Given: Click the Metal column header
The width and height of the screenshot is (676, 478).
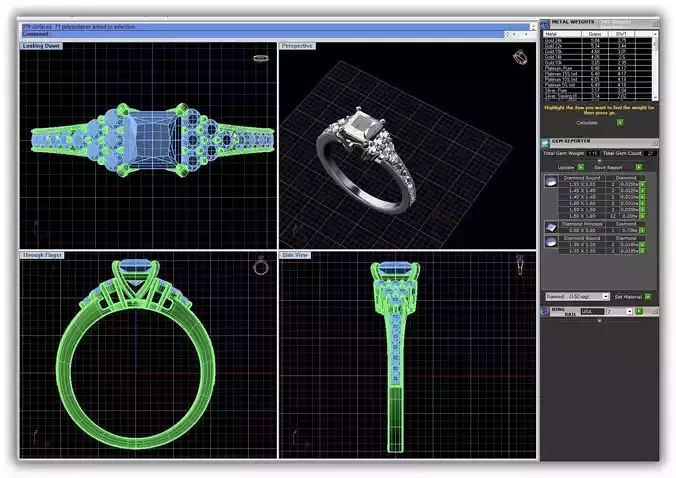Looking at the screenshot, I should [562, 34].
